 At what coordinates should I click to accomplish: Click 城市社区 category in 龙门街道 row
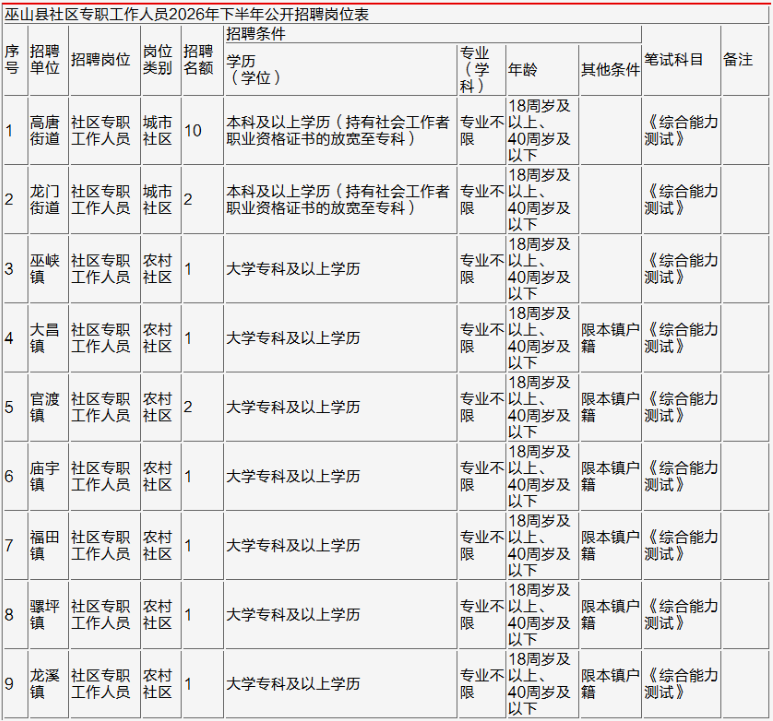point(158,200)
